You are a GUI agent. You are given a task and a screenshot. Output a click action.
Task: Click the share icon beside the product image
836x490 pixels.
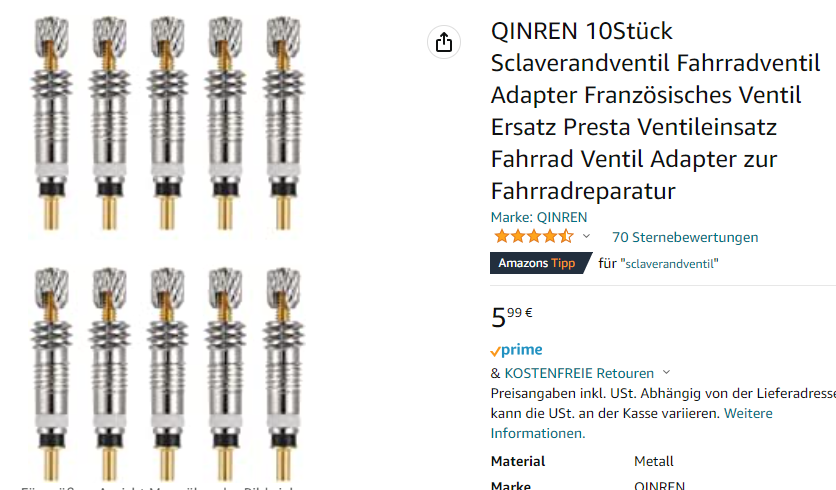point(444,42)
